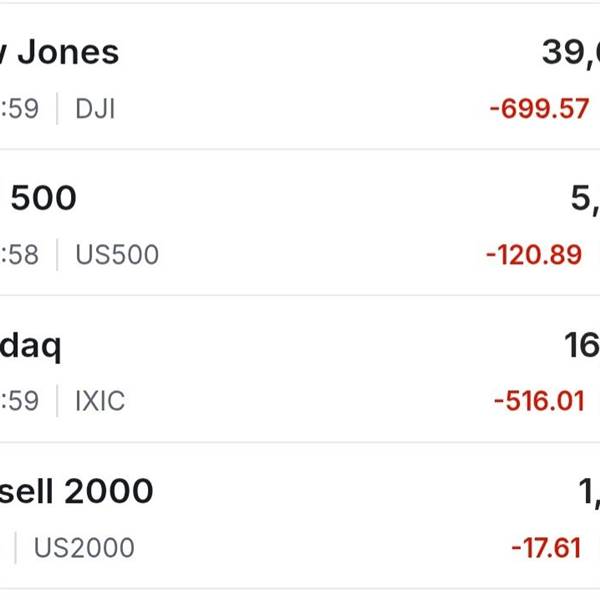Click the -699.57 change value
This screenshot has height=600, width=600.
coord(539,109)
